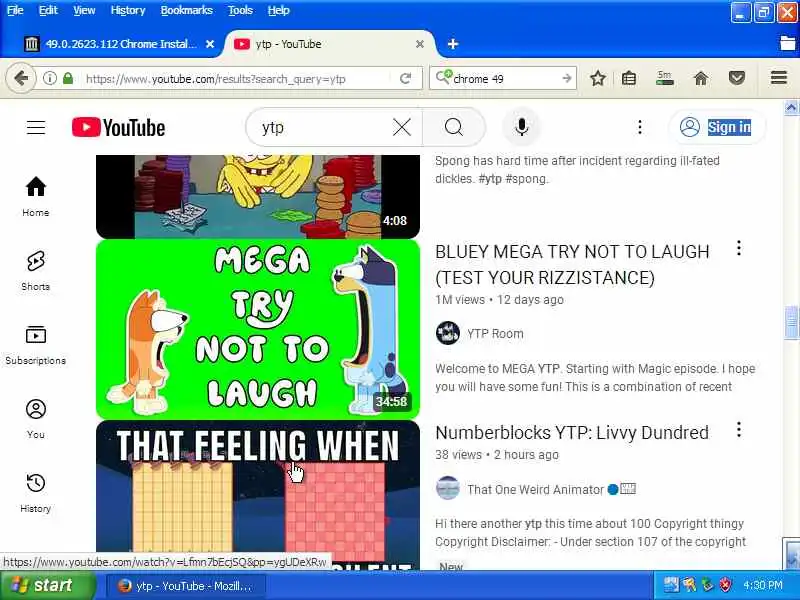Click the Pocket icon in toolbar
The width and height of the screenshot is (800, 600).
click(x=737, y=79)
